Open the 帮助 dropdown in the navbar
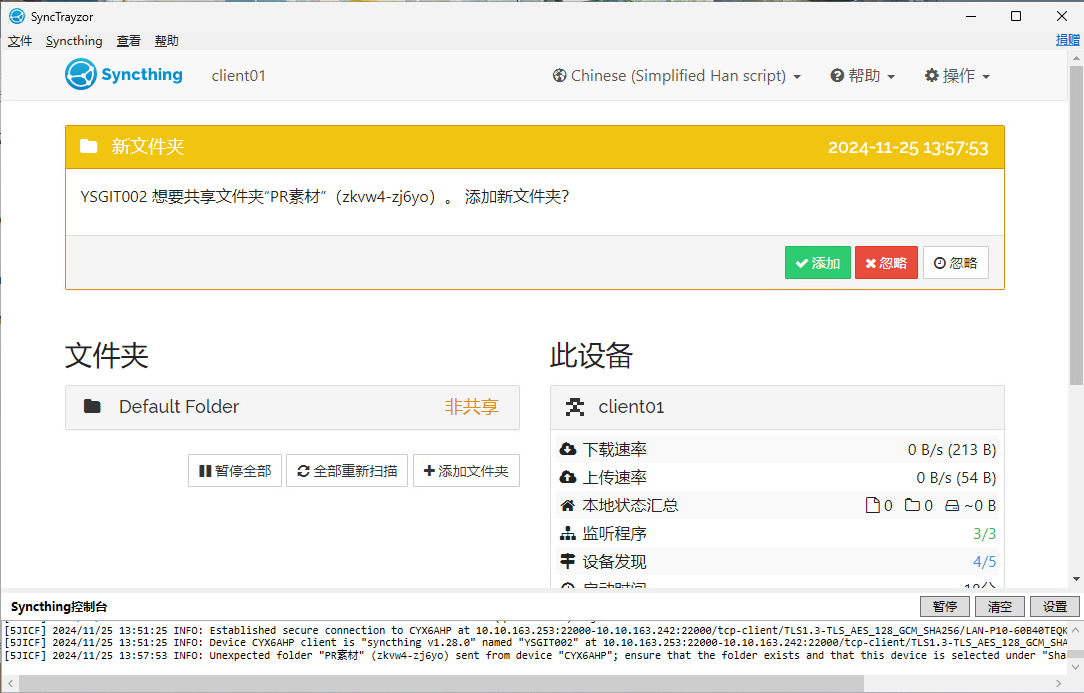This screenshot has height=693, width=1084. click(863, 75)
